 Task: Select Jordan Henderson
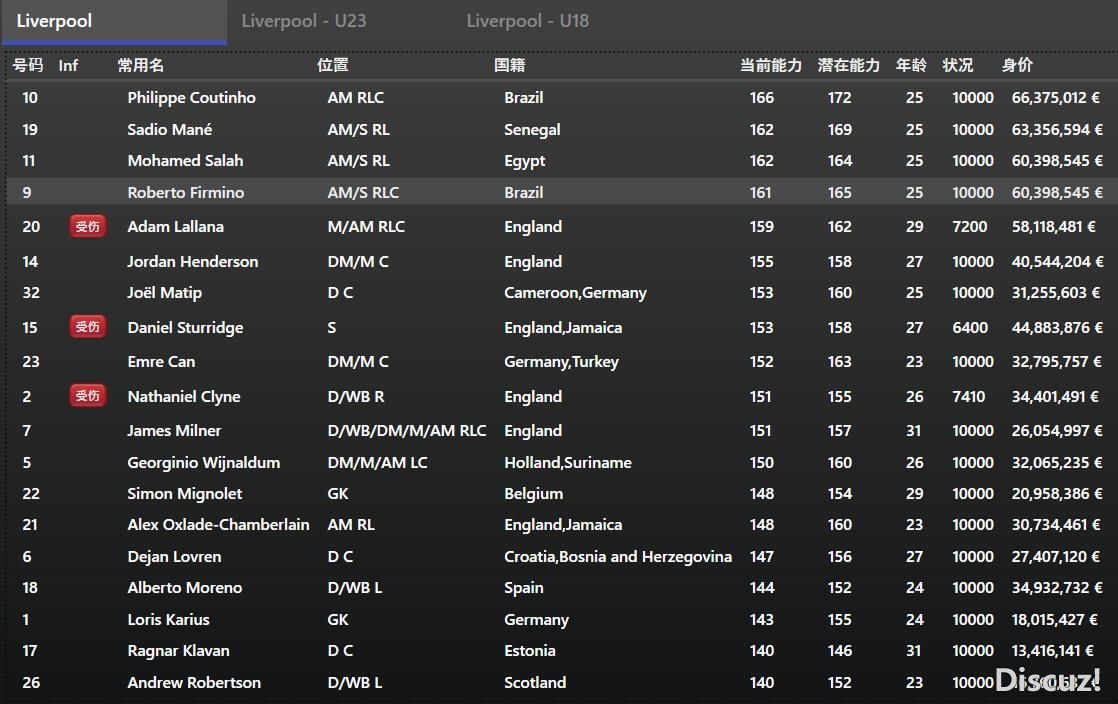[193, 262]
